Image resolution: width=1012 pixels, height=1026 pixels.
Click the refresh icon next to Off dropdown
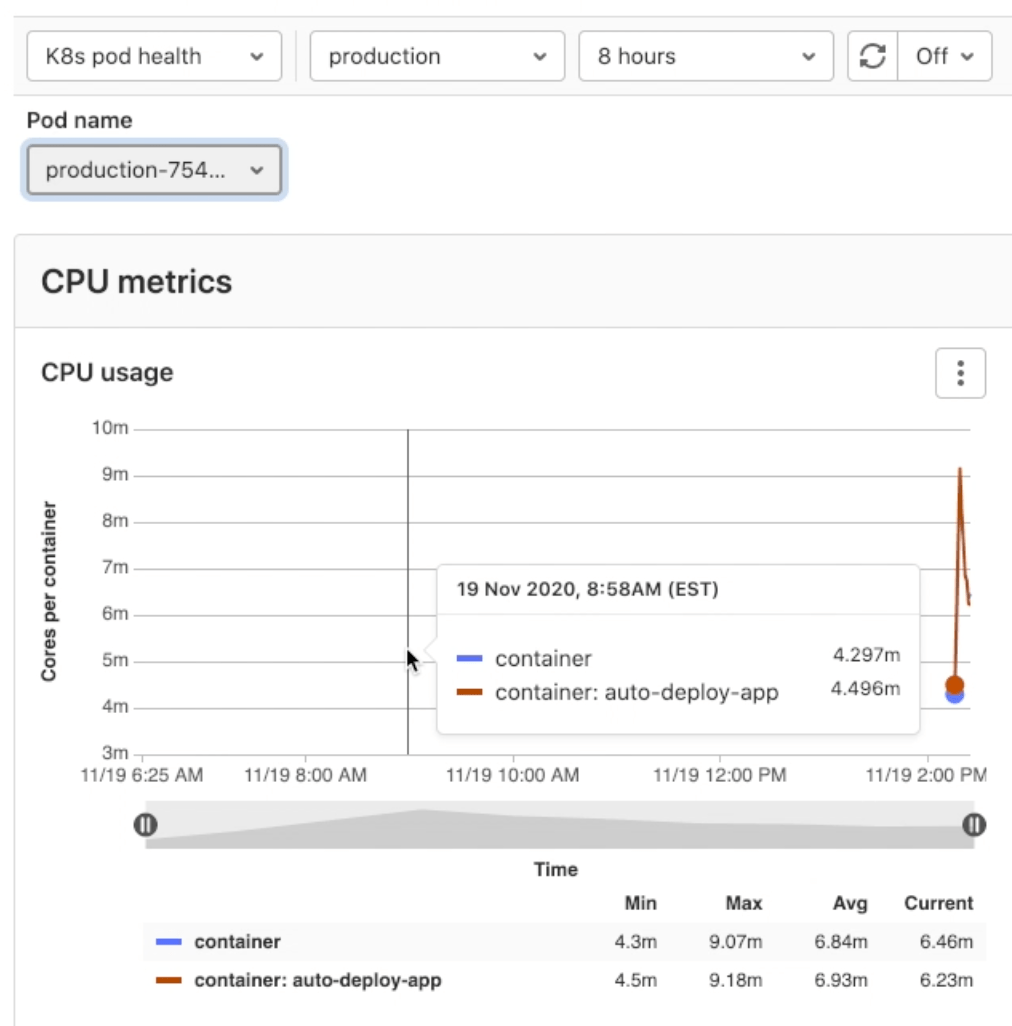873,56
